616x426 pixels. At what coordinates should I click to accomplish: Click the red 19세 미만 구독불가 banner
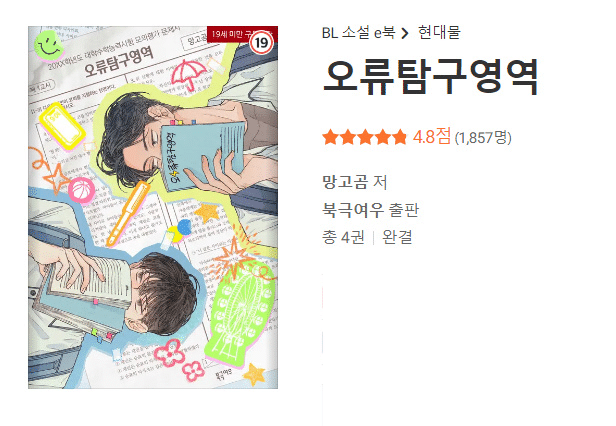coord(242,33)
